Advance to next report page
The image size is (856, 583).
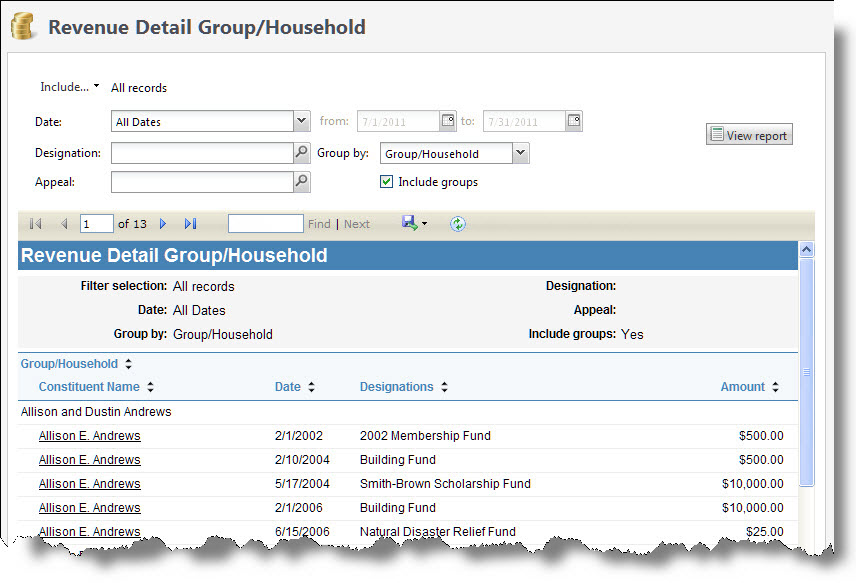[163, 224]
